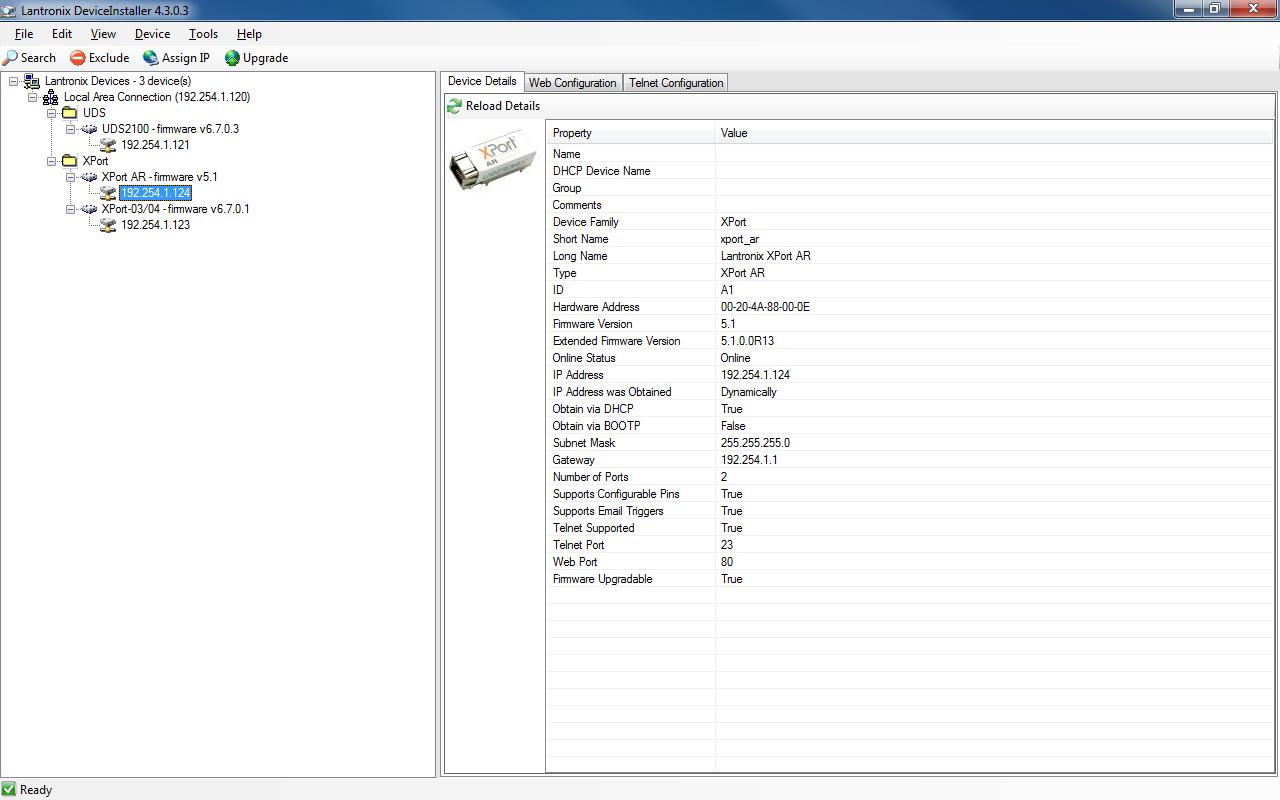Image resolution: width=1280 pixels, height=800 pixels.
Task: Open the Device menu
Action: tap(152, 34)
